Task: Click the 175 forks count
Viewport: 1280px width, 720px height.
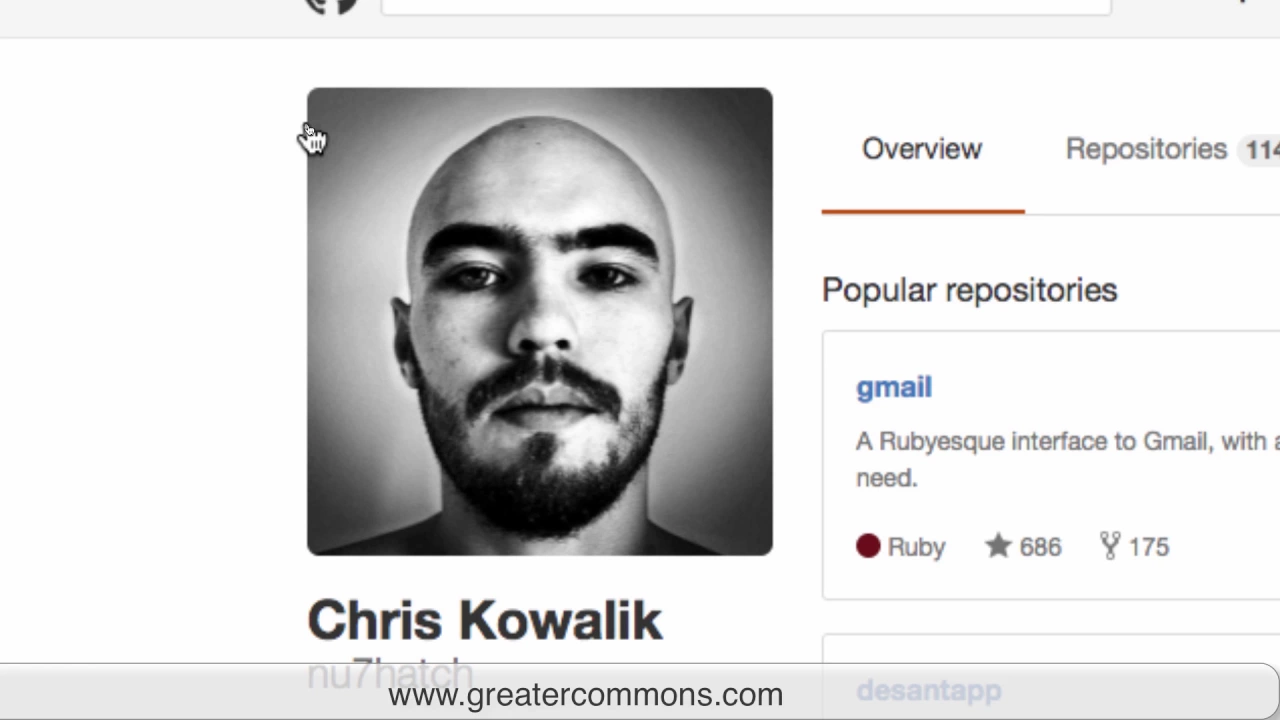Action: click(1148, 547)
